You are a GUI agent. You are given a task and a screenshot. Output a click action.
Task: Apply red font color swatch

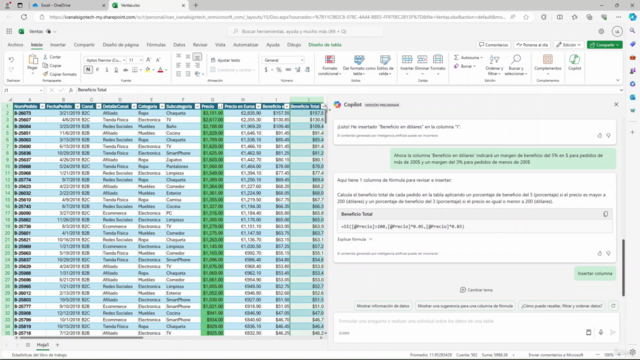pos(160,70)
